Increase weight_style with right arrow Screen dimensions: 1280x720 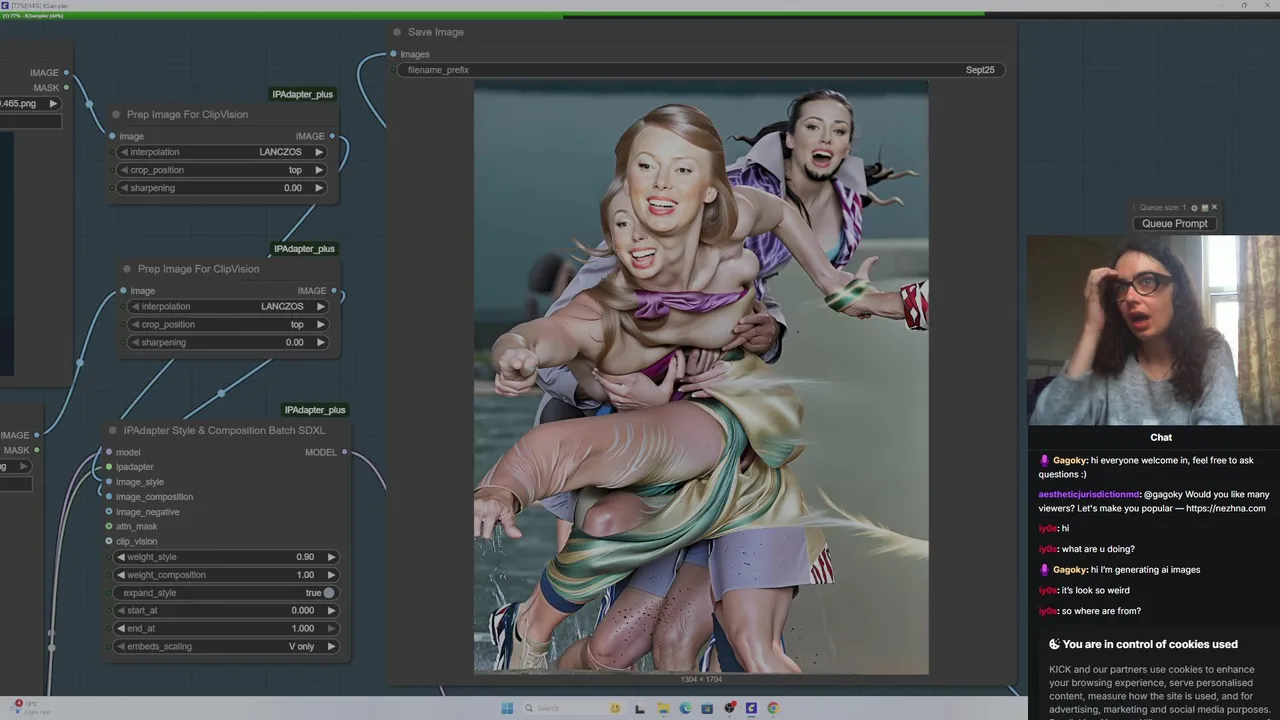tap(331, 557)
